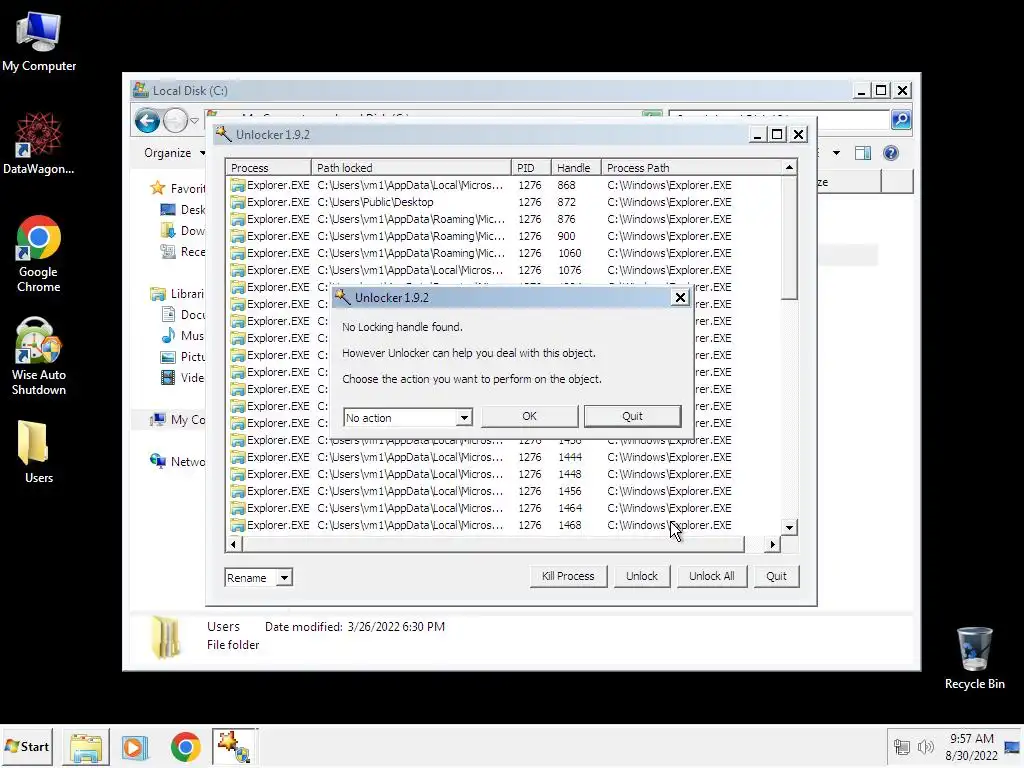Launch Google Chrome from the desktop
The image size is (1024, 768).
(x=39, y=253)
